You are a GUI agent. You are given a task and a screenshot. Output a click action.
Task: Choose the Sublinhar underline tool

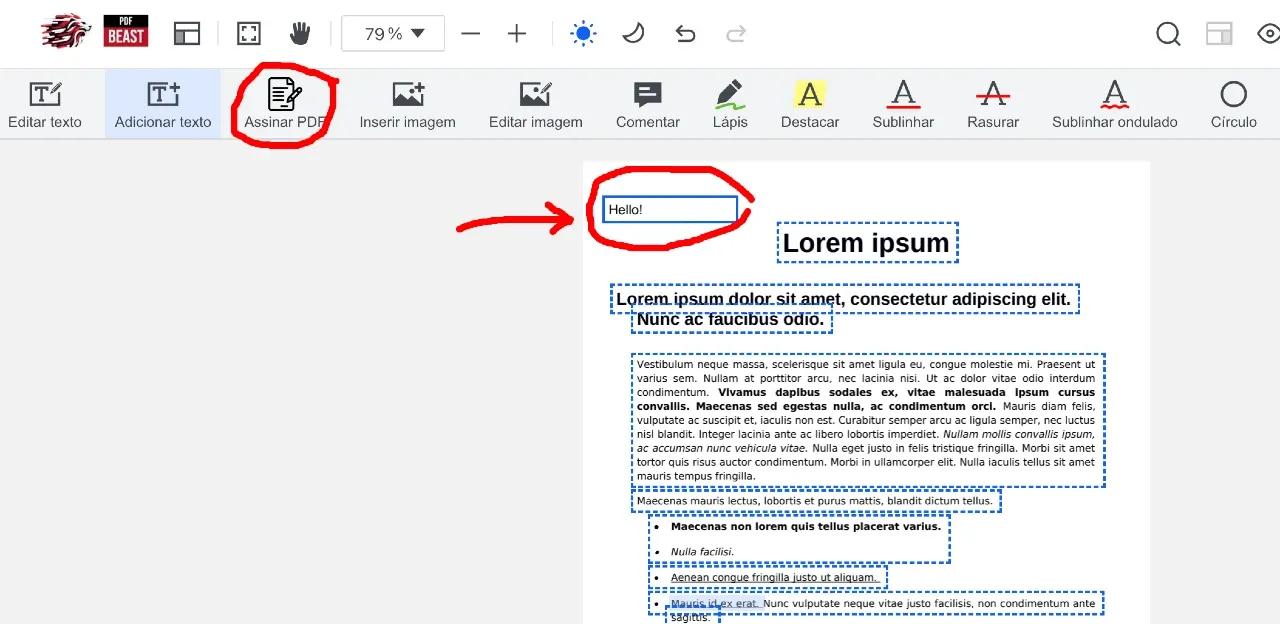[903, 104]
